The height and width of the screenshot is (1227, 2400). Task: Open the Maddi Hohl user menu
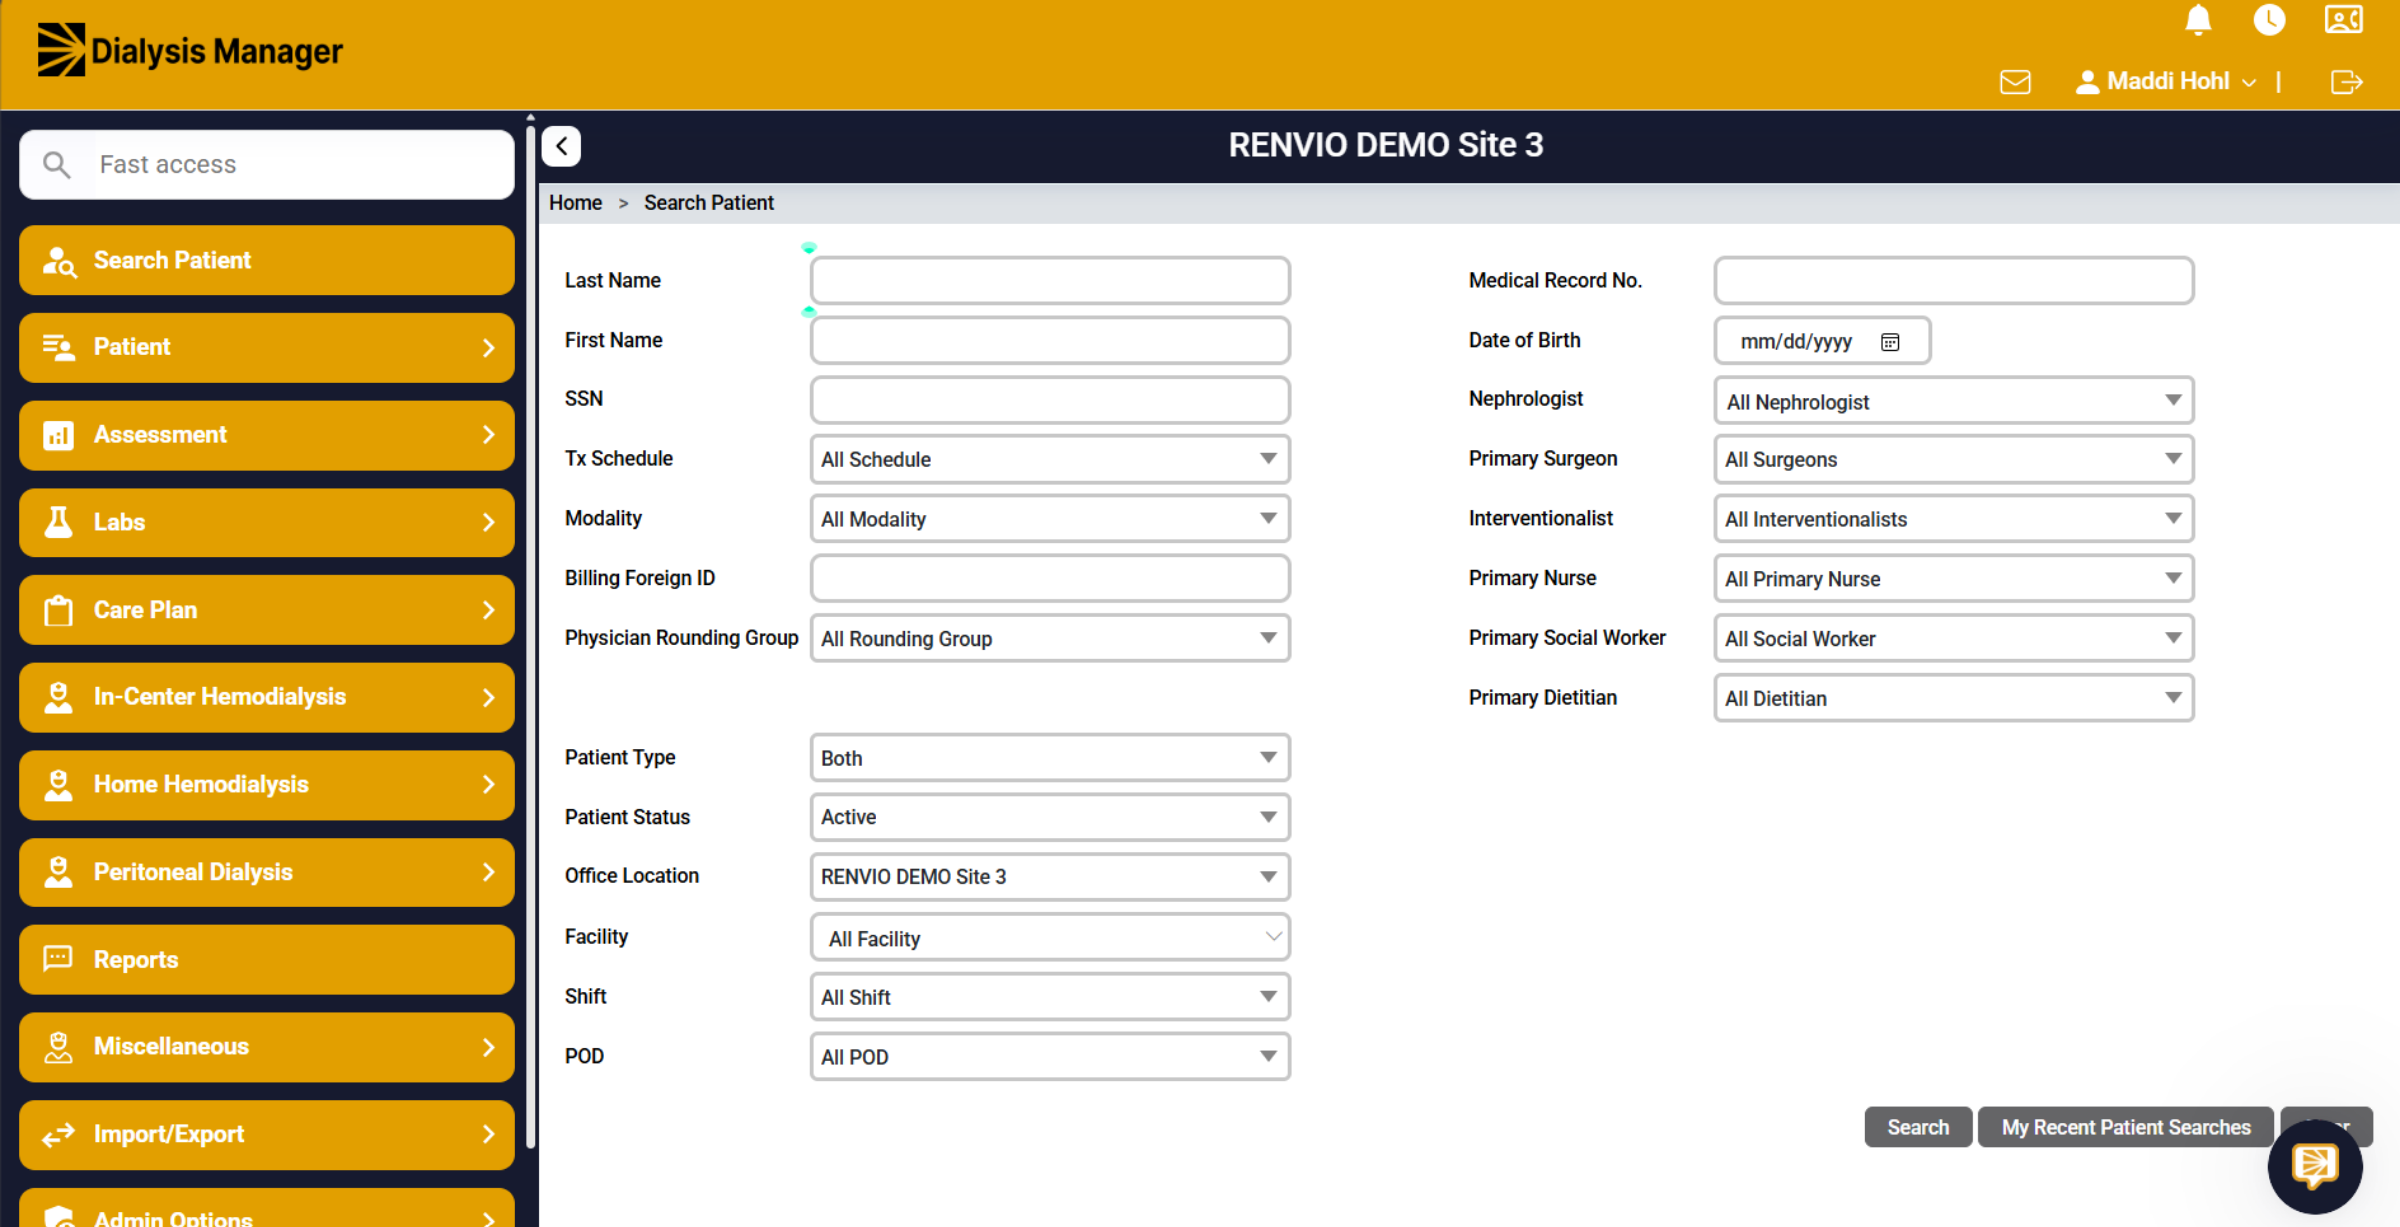2166,82
